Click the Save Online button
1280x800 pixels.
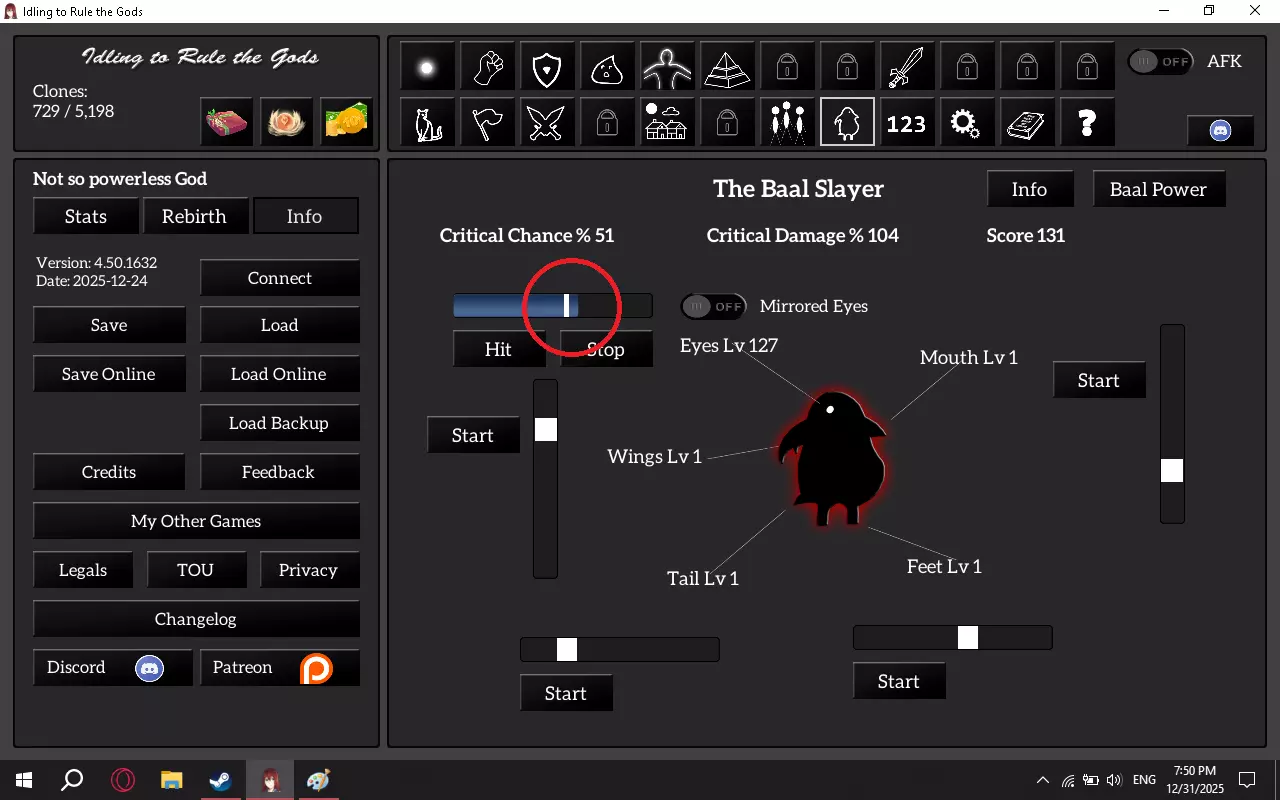[x=109, y=374]
